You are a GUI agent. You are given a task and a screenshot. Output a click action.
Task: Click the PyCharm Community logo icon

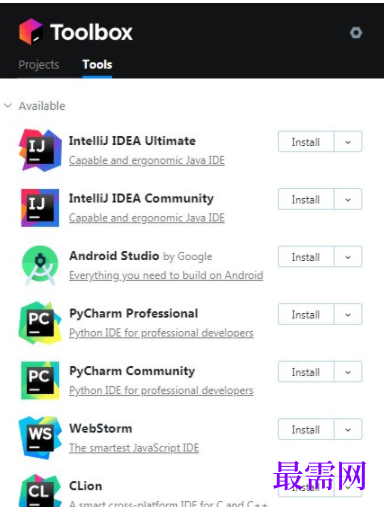[40, 380]
